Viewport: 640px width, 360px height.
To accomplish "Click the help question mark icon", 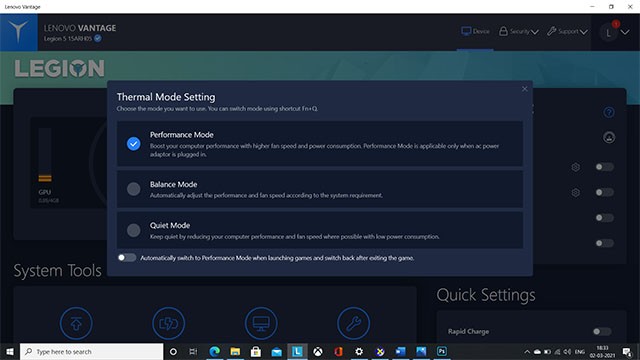I will [x=609, y=112].
